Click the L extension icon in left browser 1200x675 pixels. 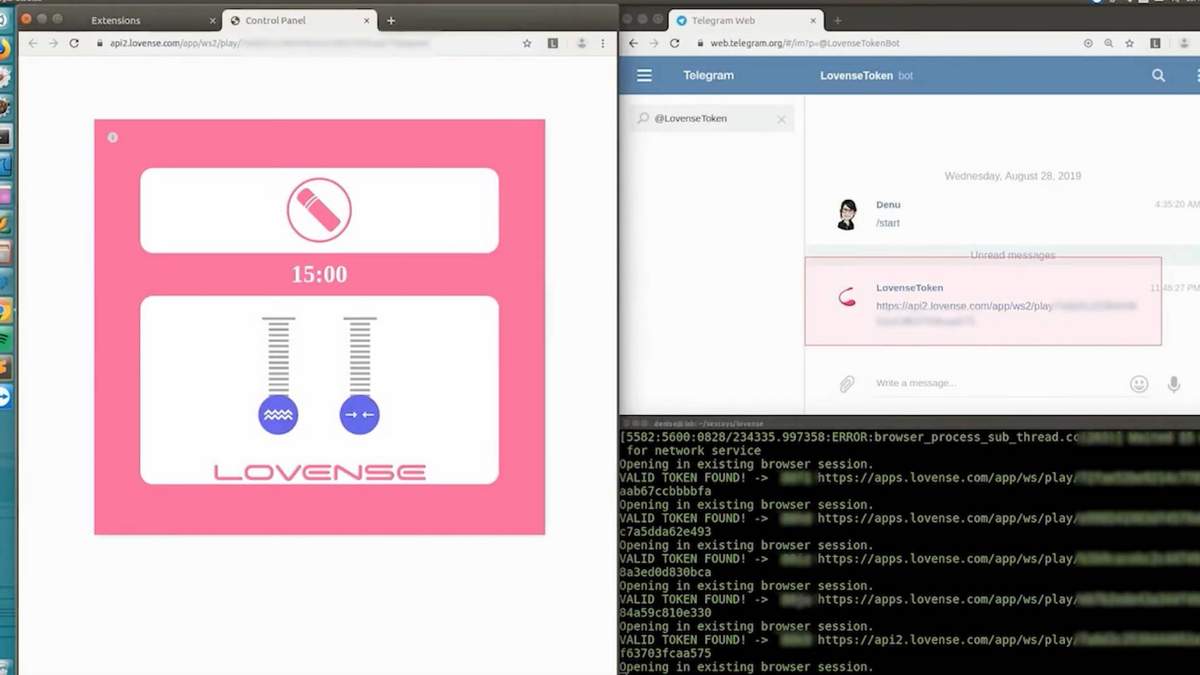553,43
